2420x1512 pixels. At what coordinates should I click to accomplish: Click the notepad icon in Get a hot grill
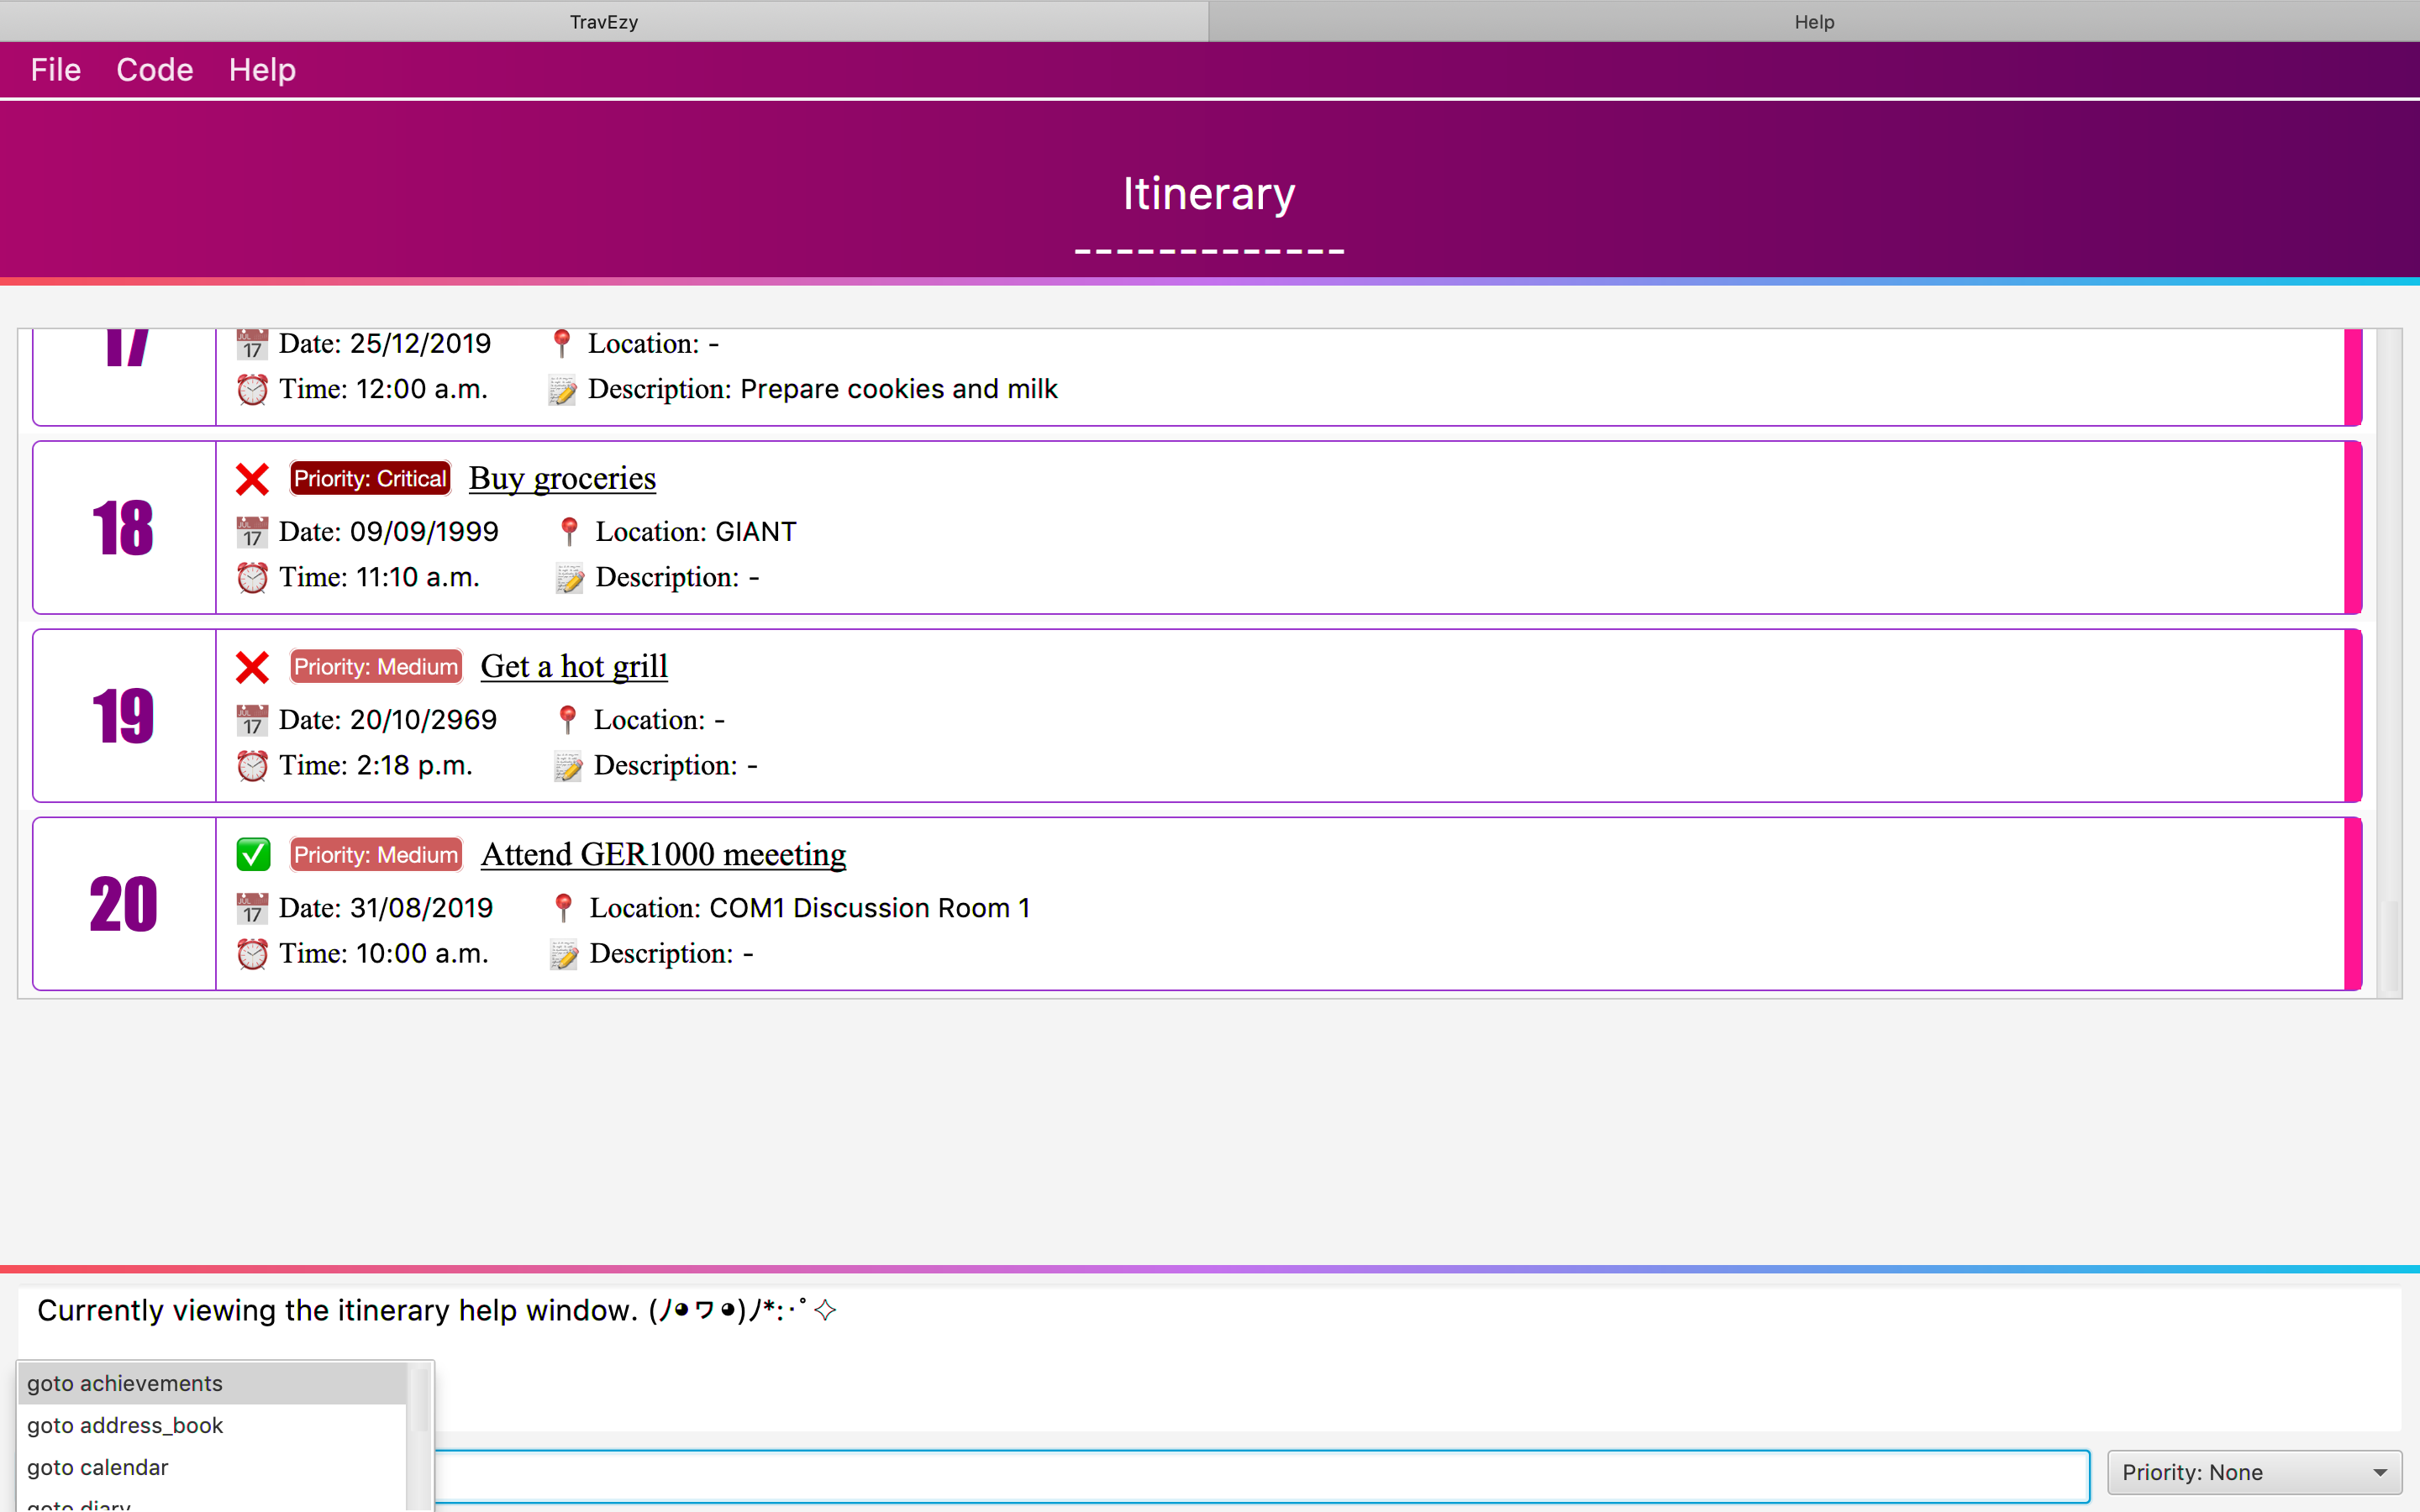pyautogui.click(x=568, y=766)
